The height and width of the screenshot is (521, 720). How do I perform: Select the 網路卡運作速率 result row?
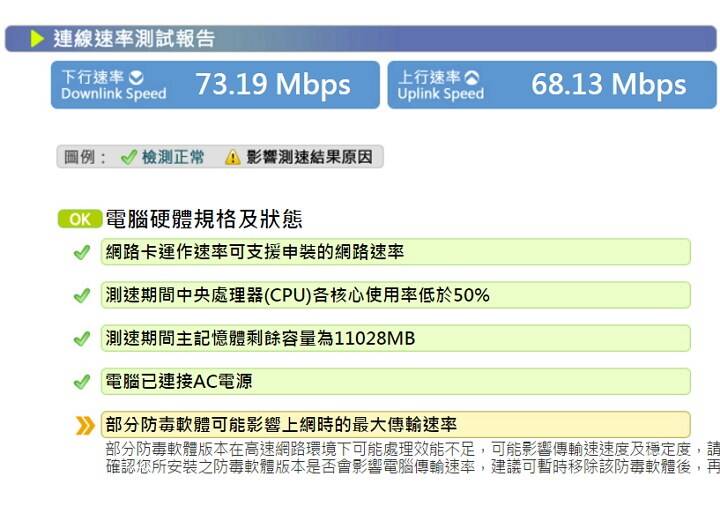(395, 252)
